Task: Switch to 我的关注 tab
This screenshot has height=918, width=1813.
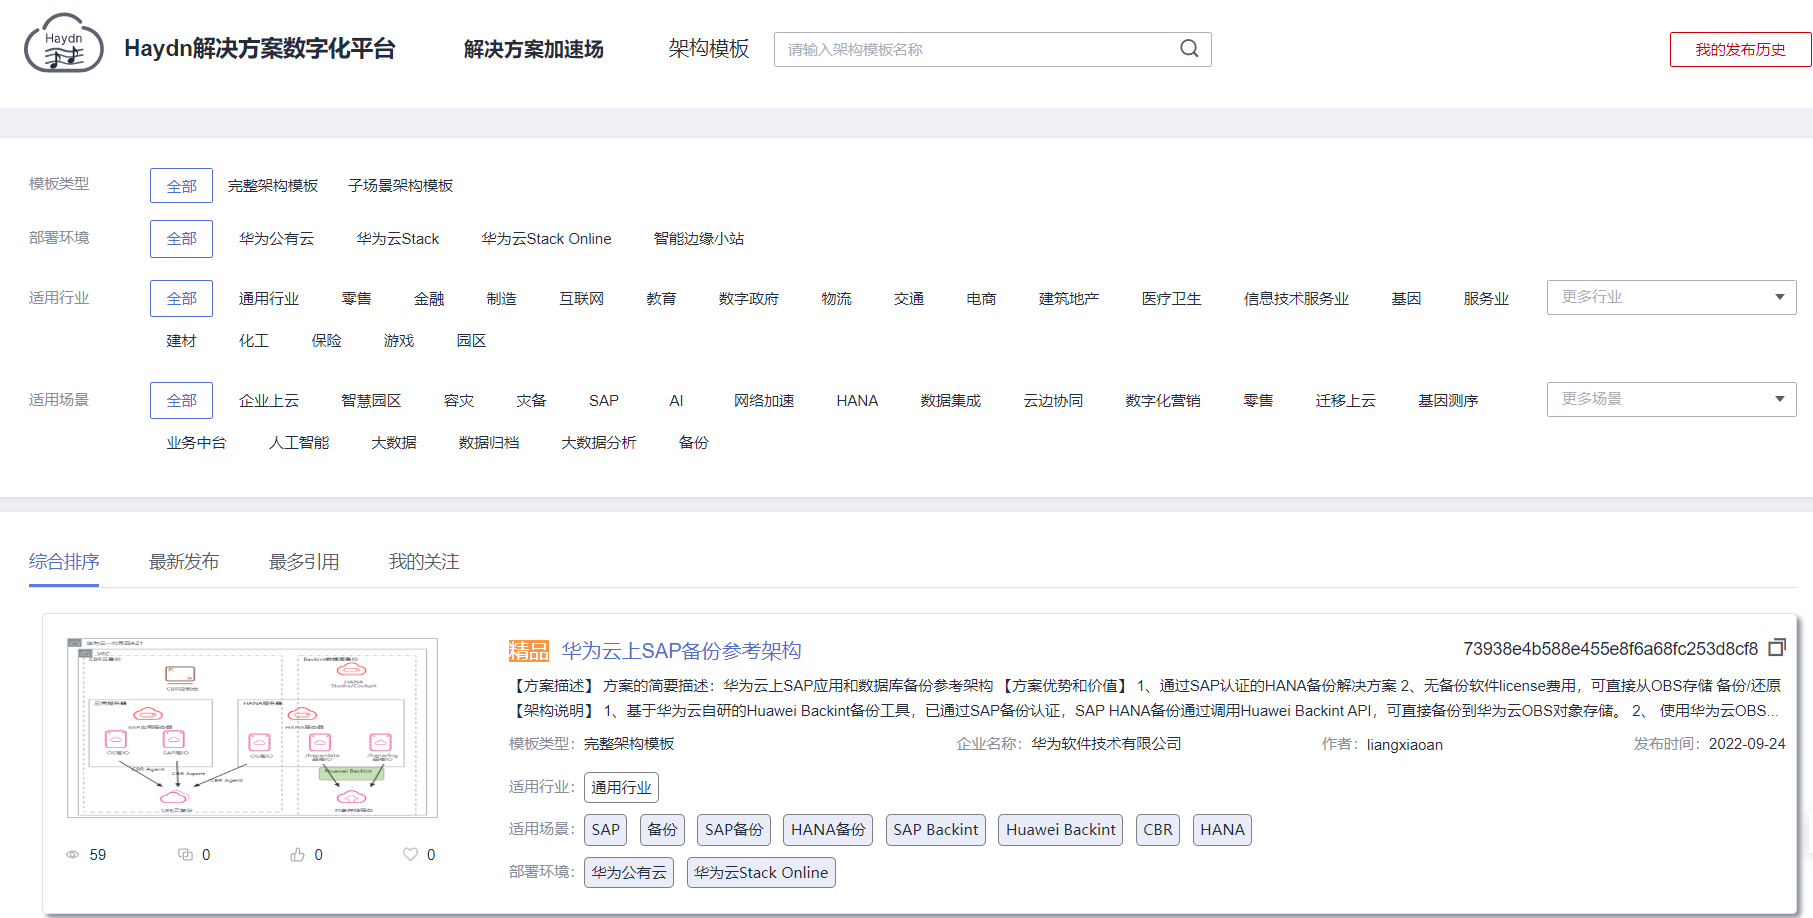Action: pos(424,562)
